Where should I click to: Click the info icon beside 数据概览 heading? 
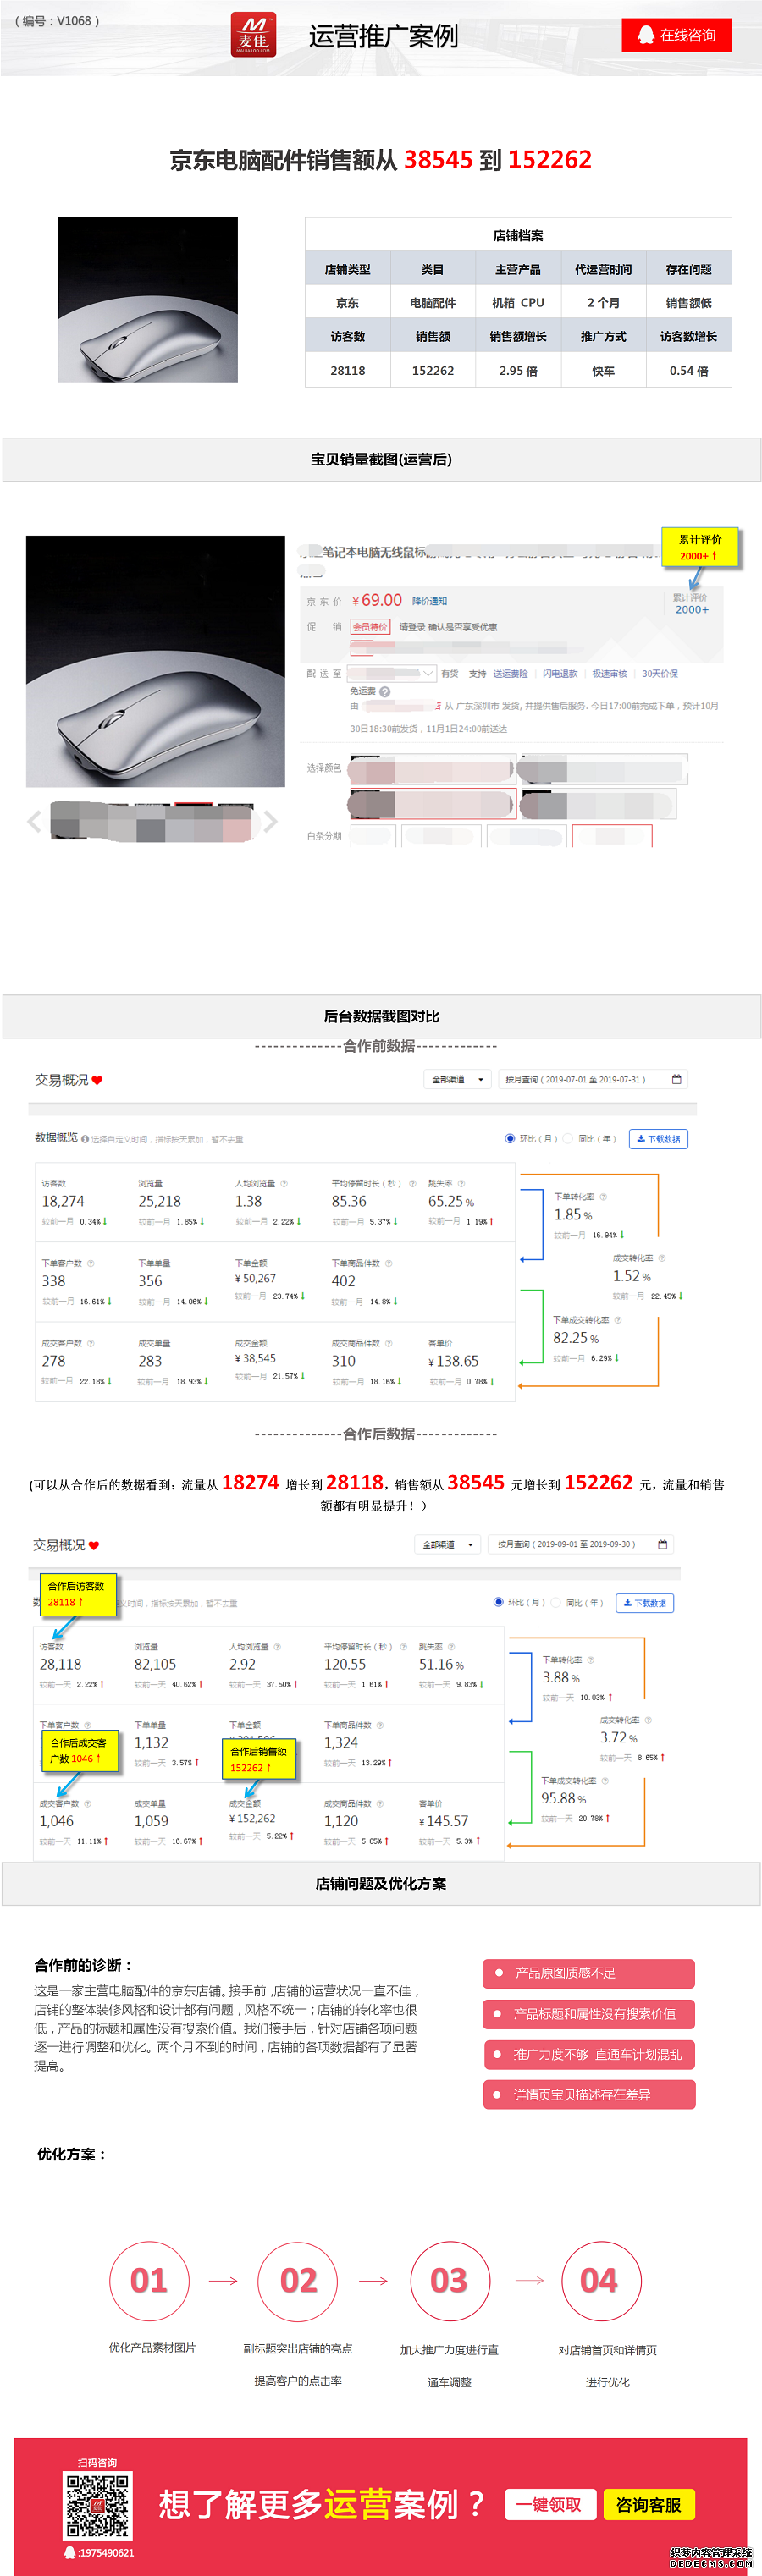[85, 1138]
